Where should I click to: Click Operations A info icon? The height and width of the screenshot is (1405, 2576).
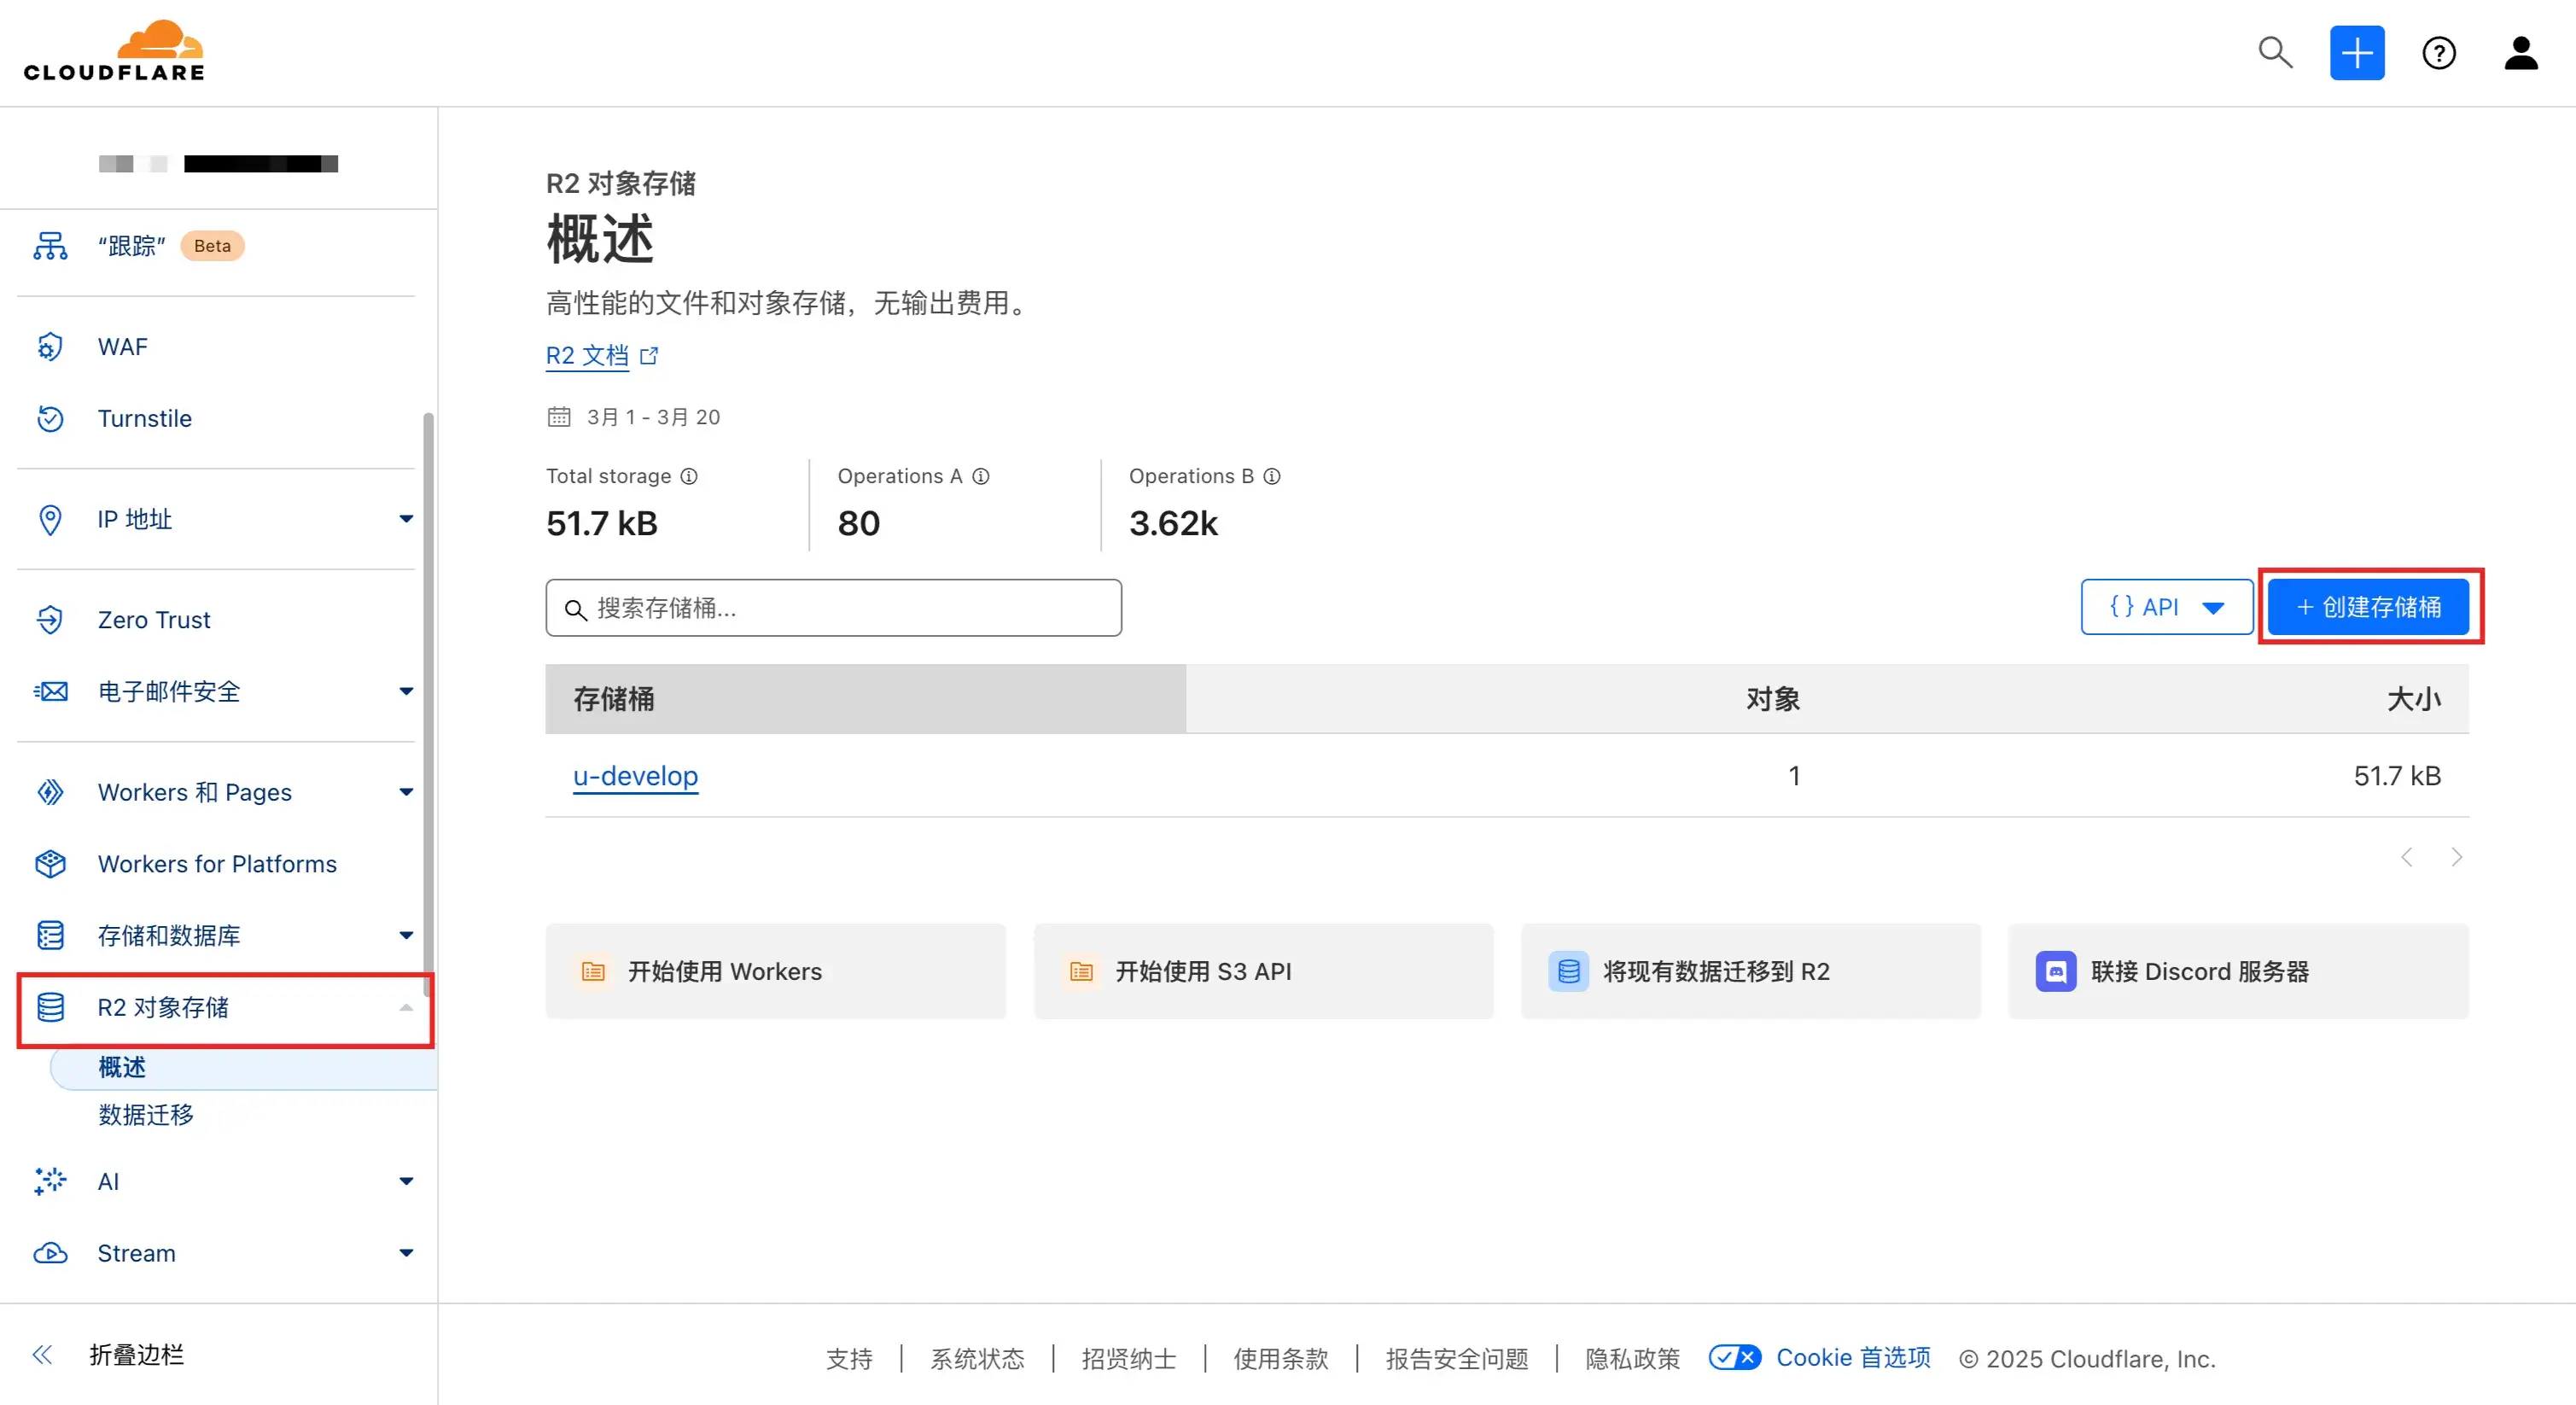click(981, 476)
